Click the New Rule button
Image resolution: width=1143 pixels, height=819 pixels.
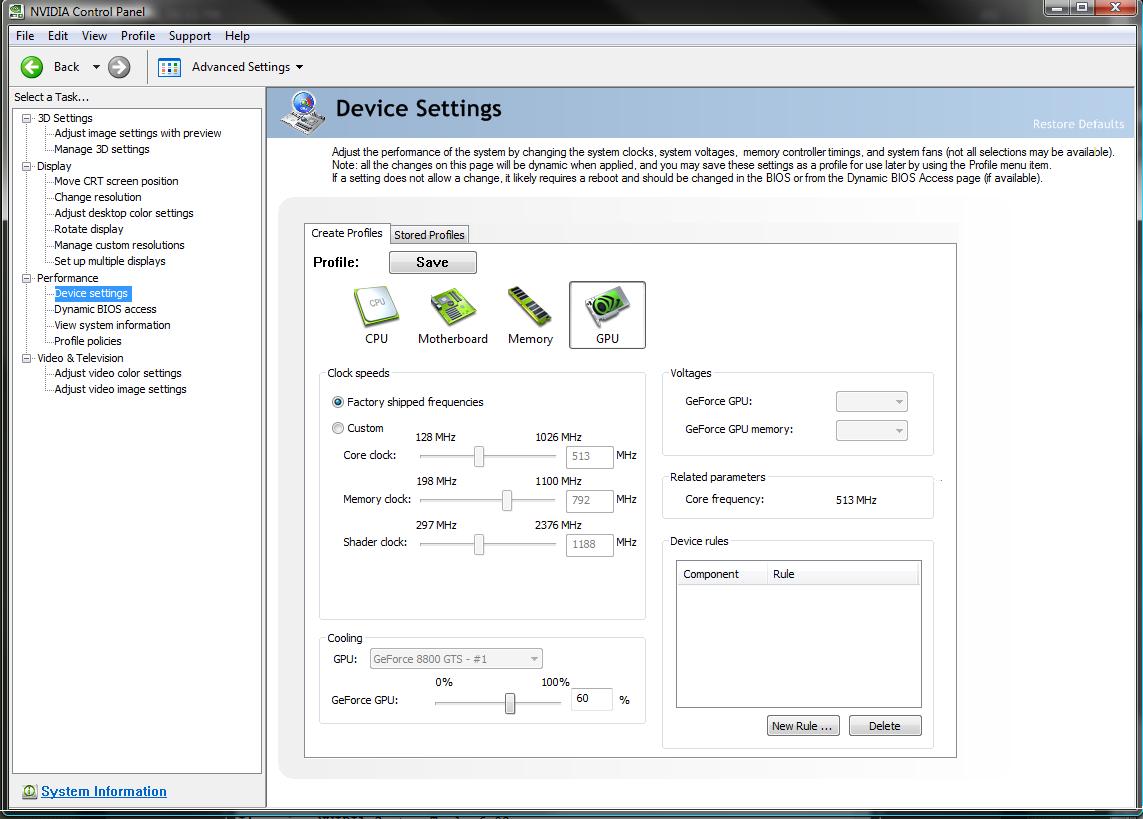(803, 726)
